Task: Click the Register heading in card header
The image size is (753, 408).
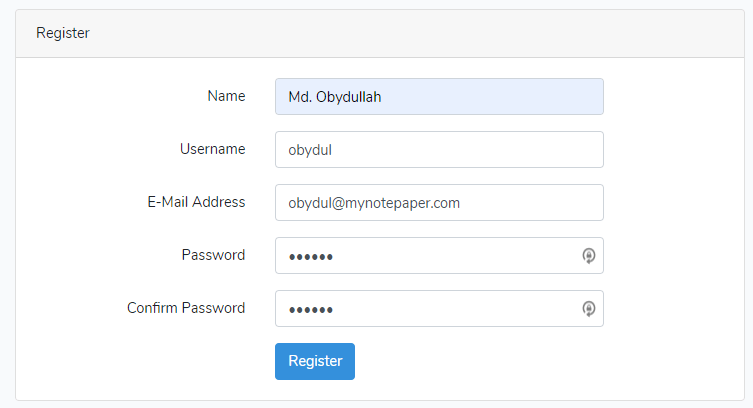Action: (x=63, y=33)
